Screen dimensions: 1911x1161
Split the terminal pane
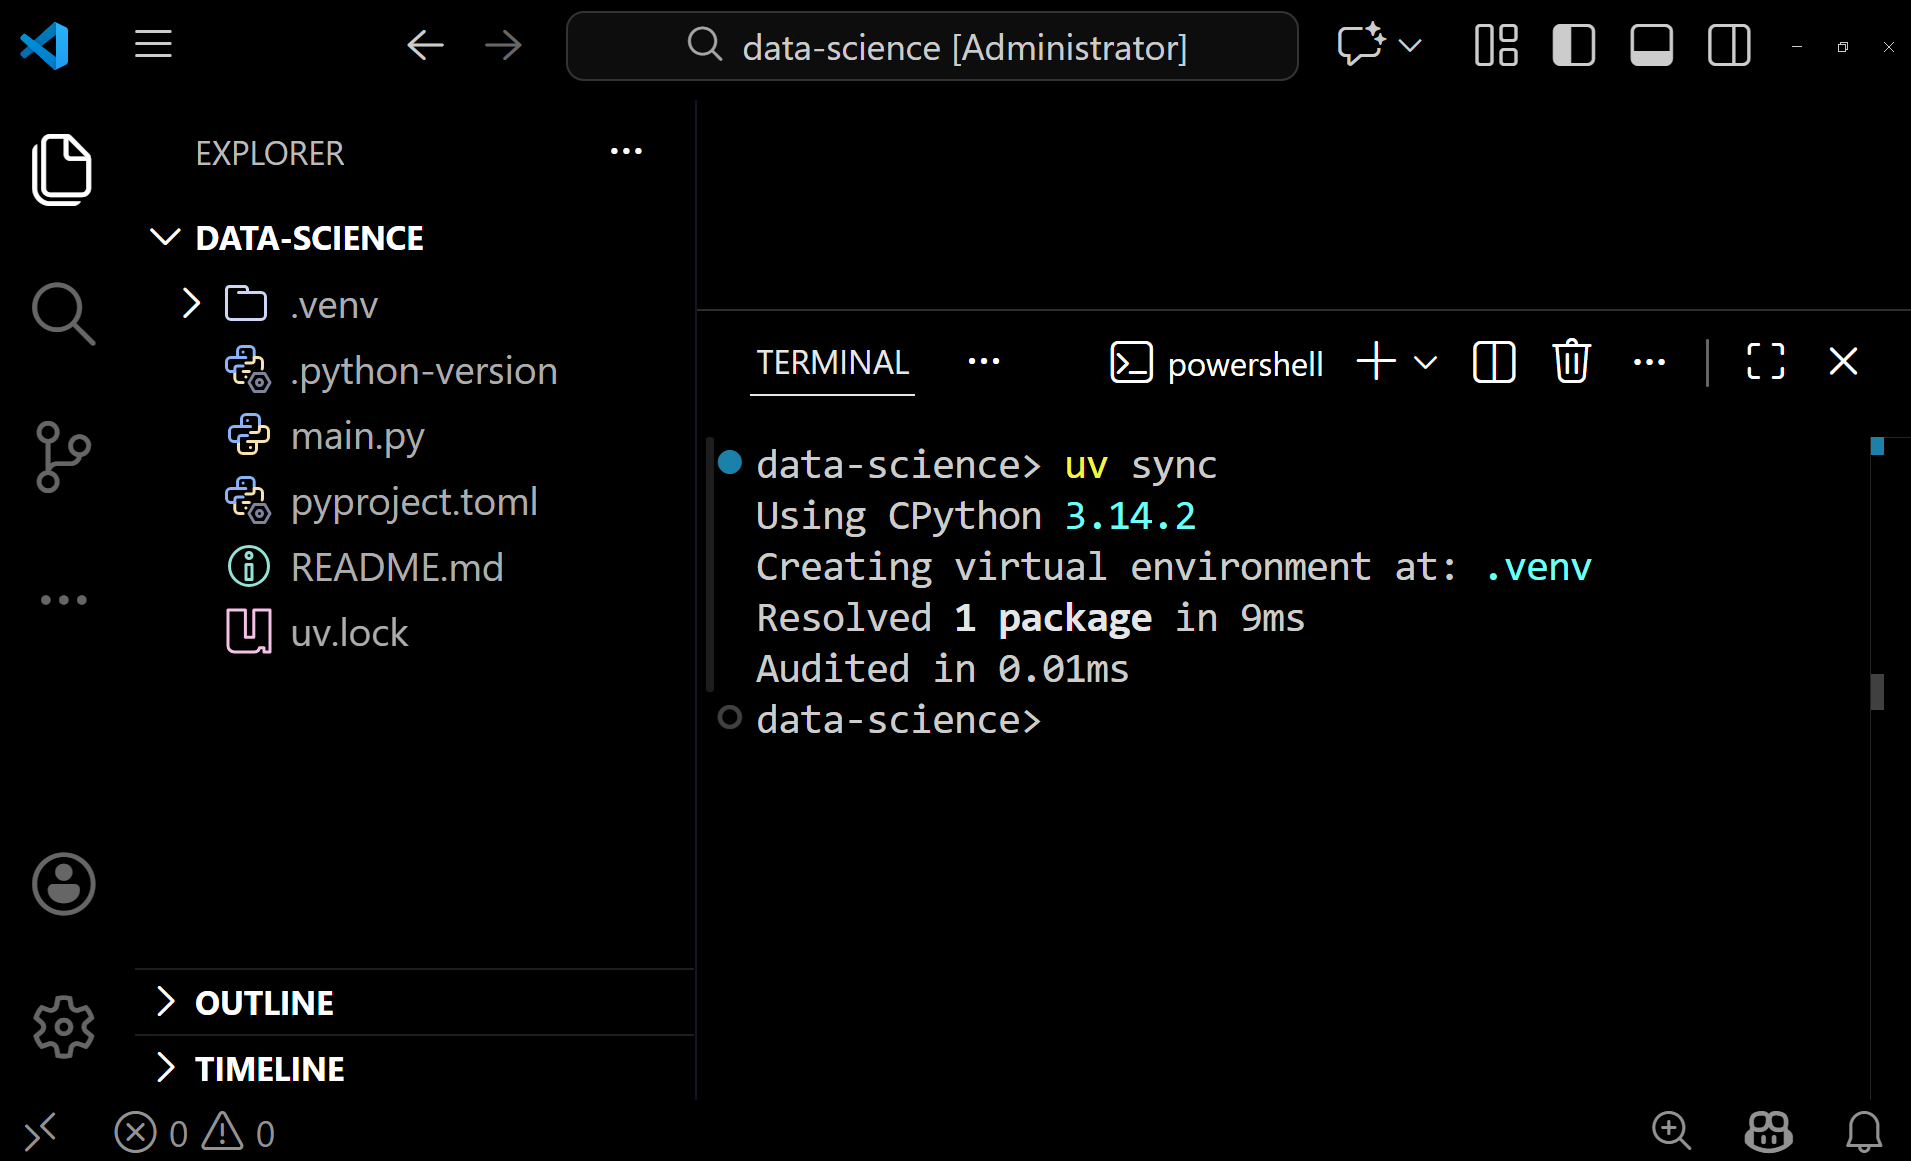pyautogui.click(x=1494, y=362)
